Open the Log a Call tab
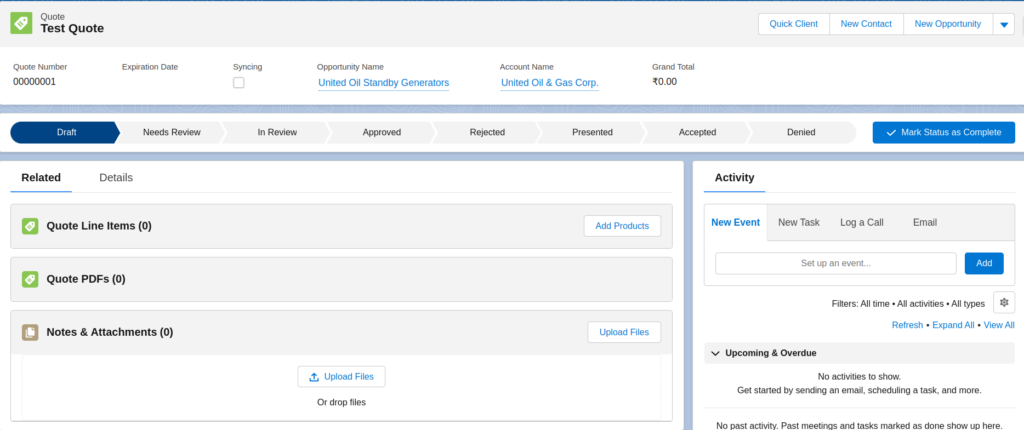The image size is (1024, 430). [x=861, y=222]
